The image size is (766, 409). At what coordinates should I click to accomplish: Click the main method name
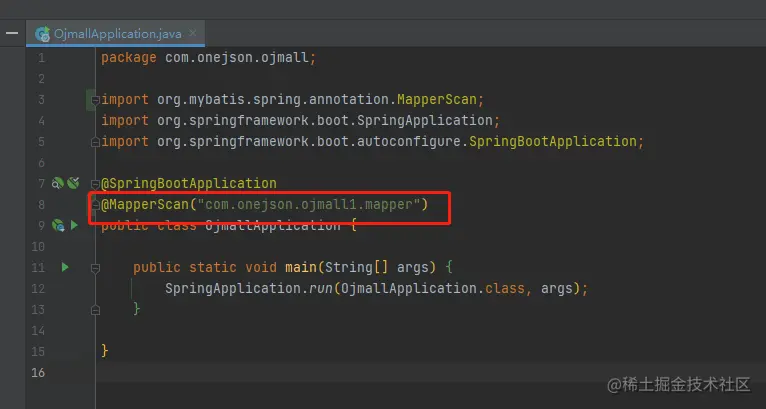click(x=301, y=267)
